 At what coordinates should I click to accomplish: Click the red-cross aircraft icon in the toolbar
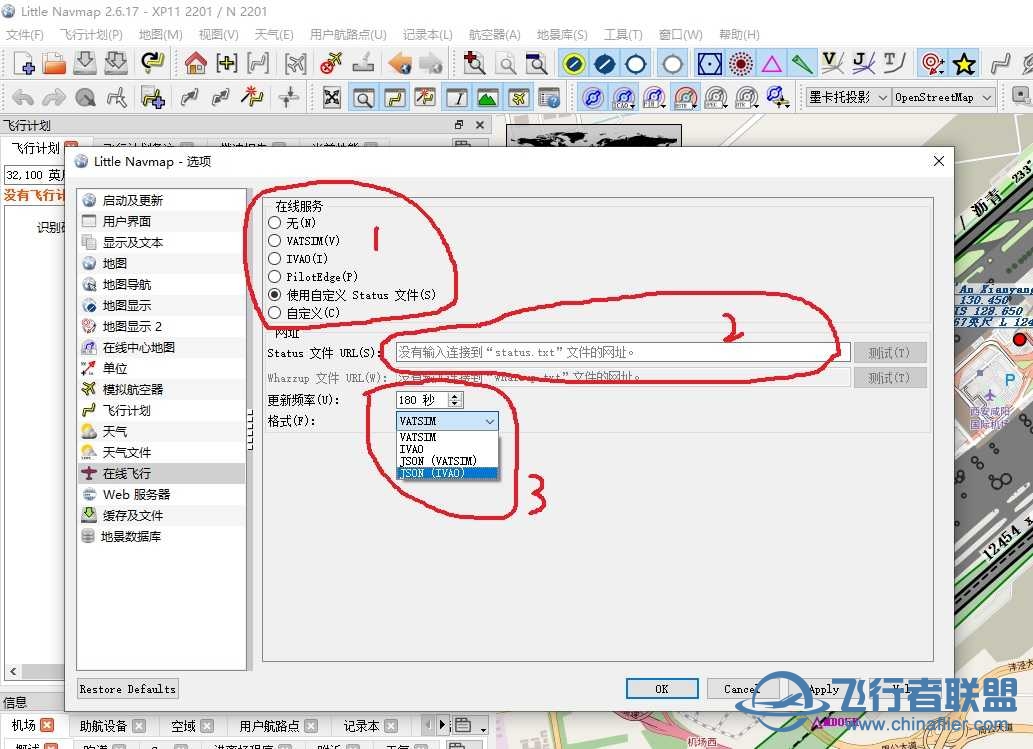pos(331,63)
